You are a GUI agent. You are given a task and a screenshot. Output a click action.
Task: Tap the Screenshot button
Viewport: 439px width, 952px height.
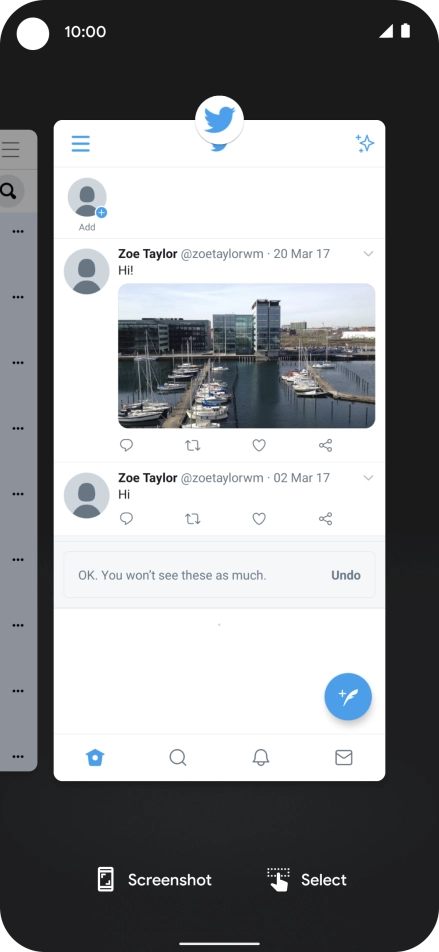tap(155, 879)
